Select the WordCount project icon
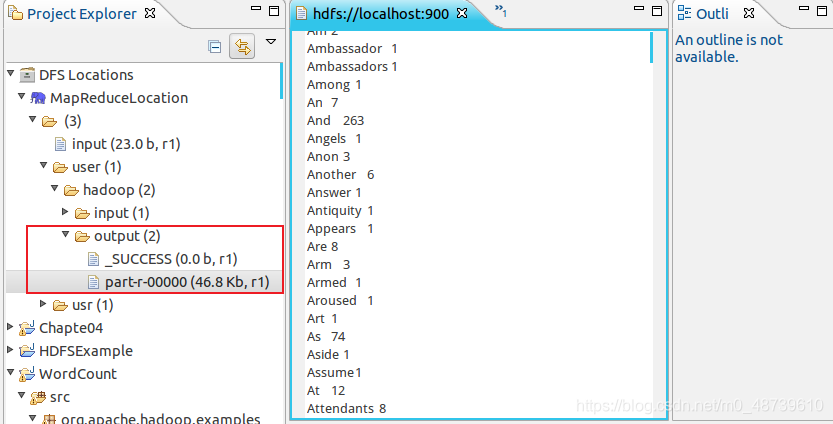This screenshot has width=833, height=424. coord(27,374)
